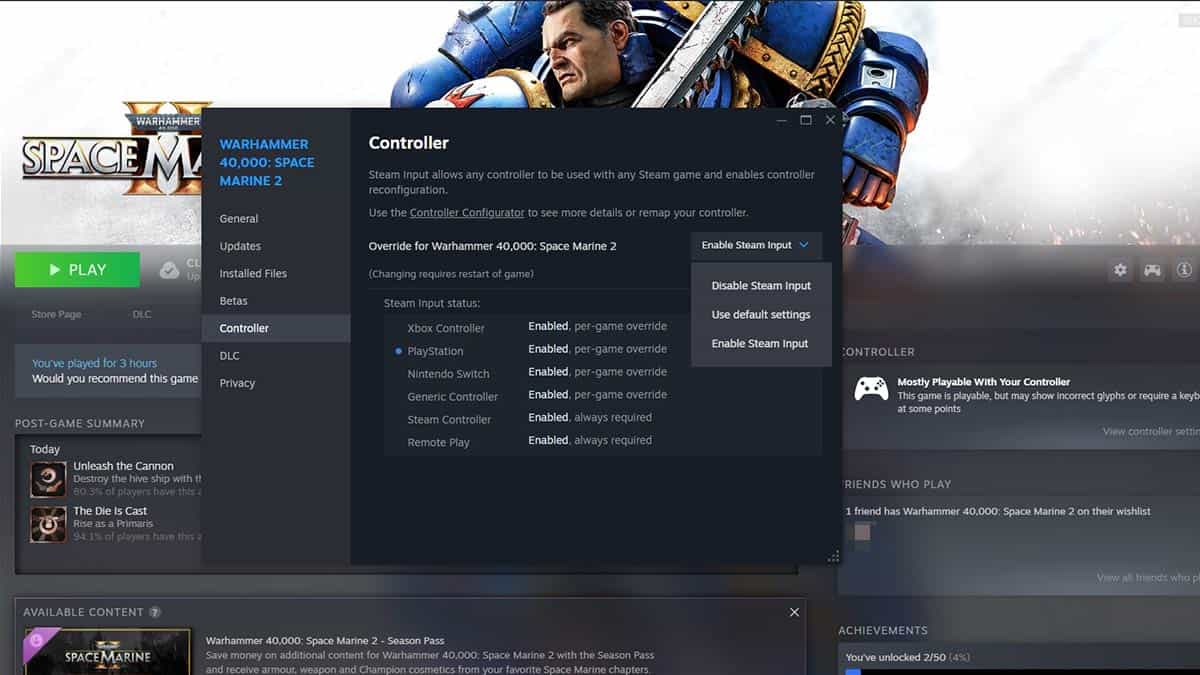The width and height of the screenshot is (1200, 675).
Task: Click the friend avatar under Friends Who Play
Action: (862, 532)
